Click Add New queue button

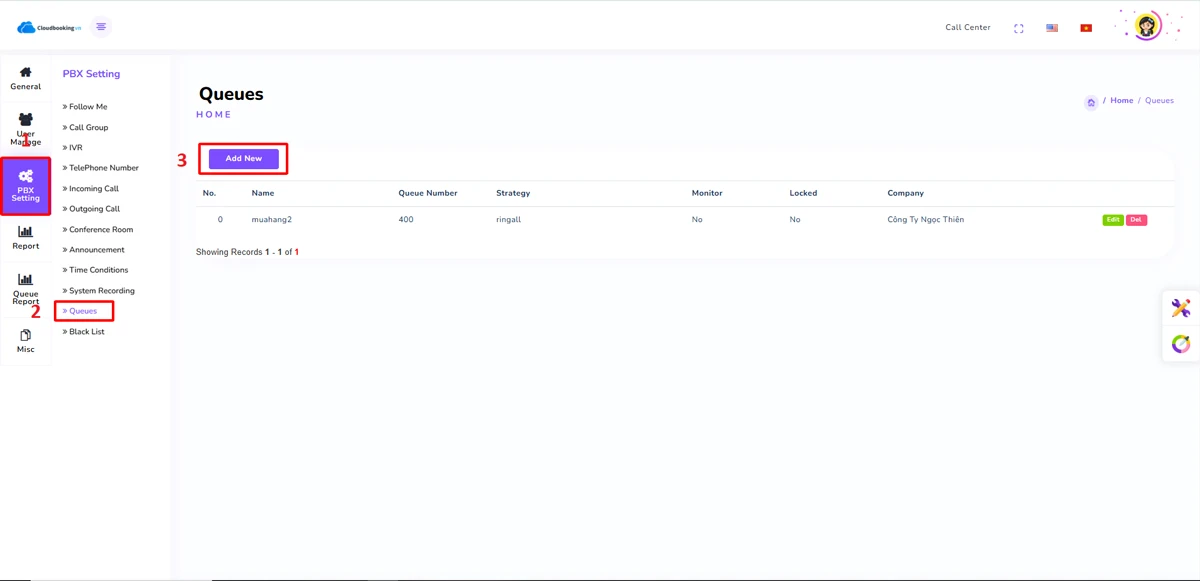tap(244, 159)
